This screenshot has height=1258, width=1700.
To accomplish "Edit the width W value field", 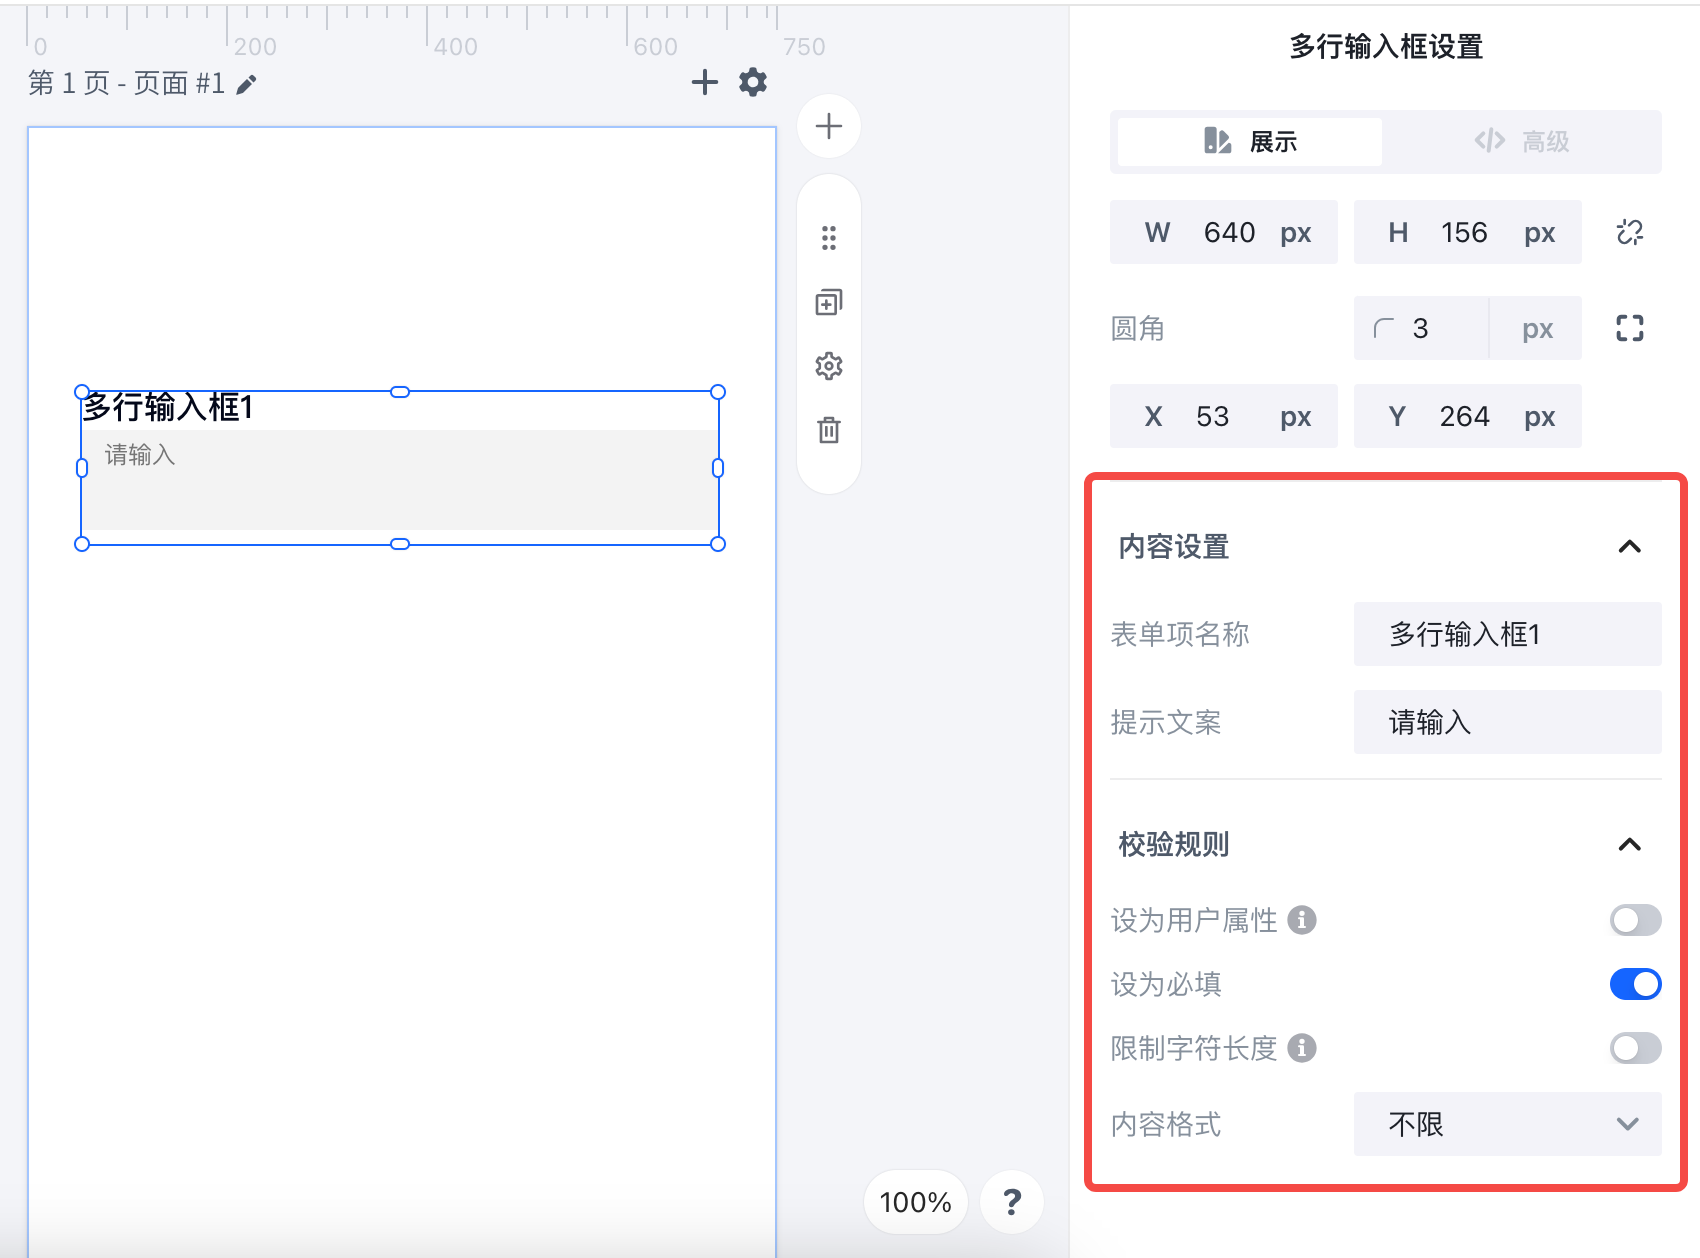I will (1224, 232).
